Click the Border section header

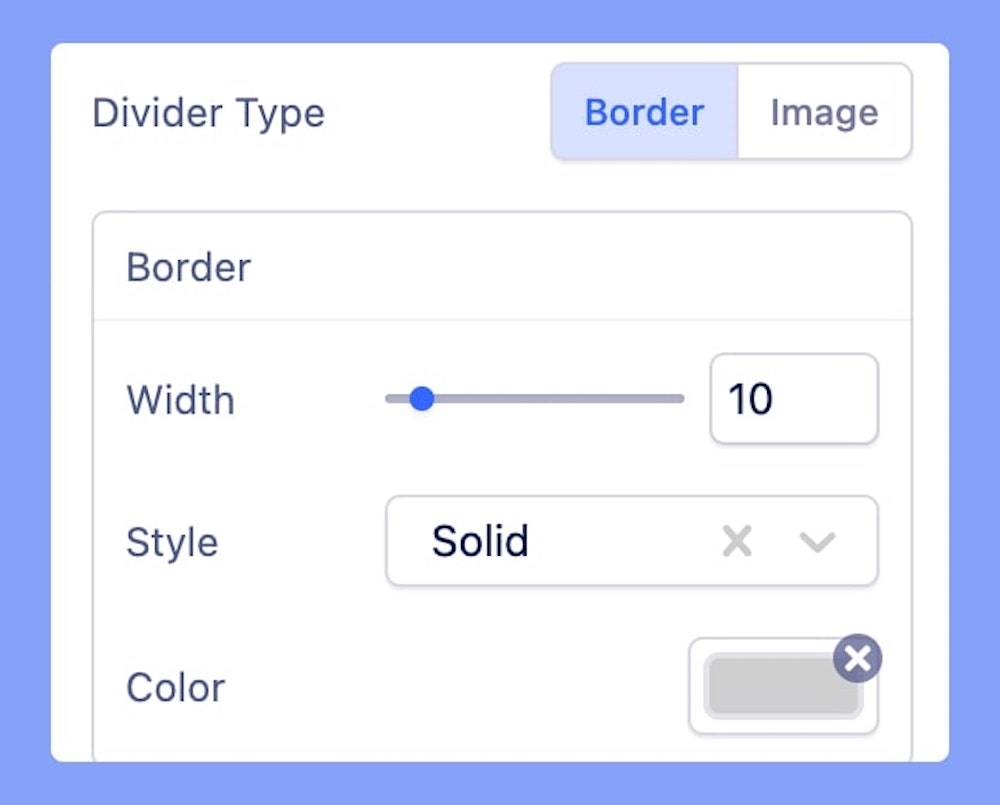click(188, 268)
